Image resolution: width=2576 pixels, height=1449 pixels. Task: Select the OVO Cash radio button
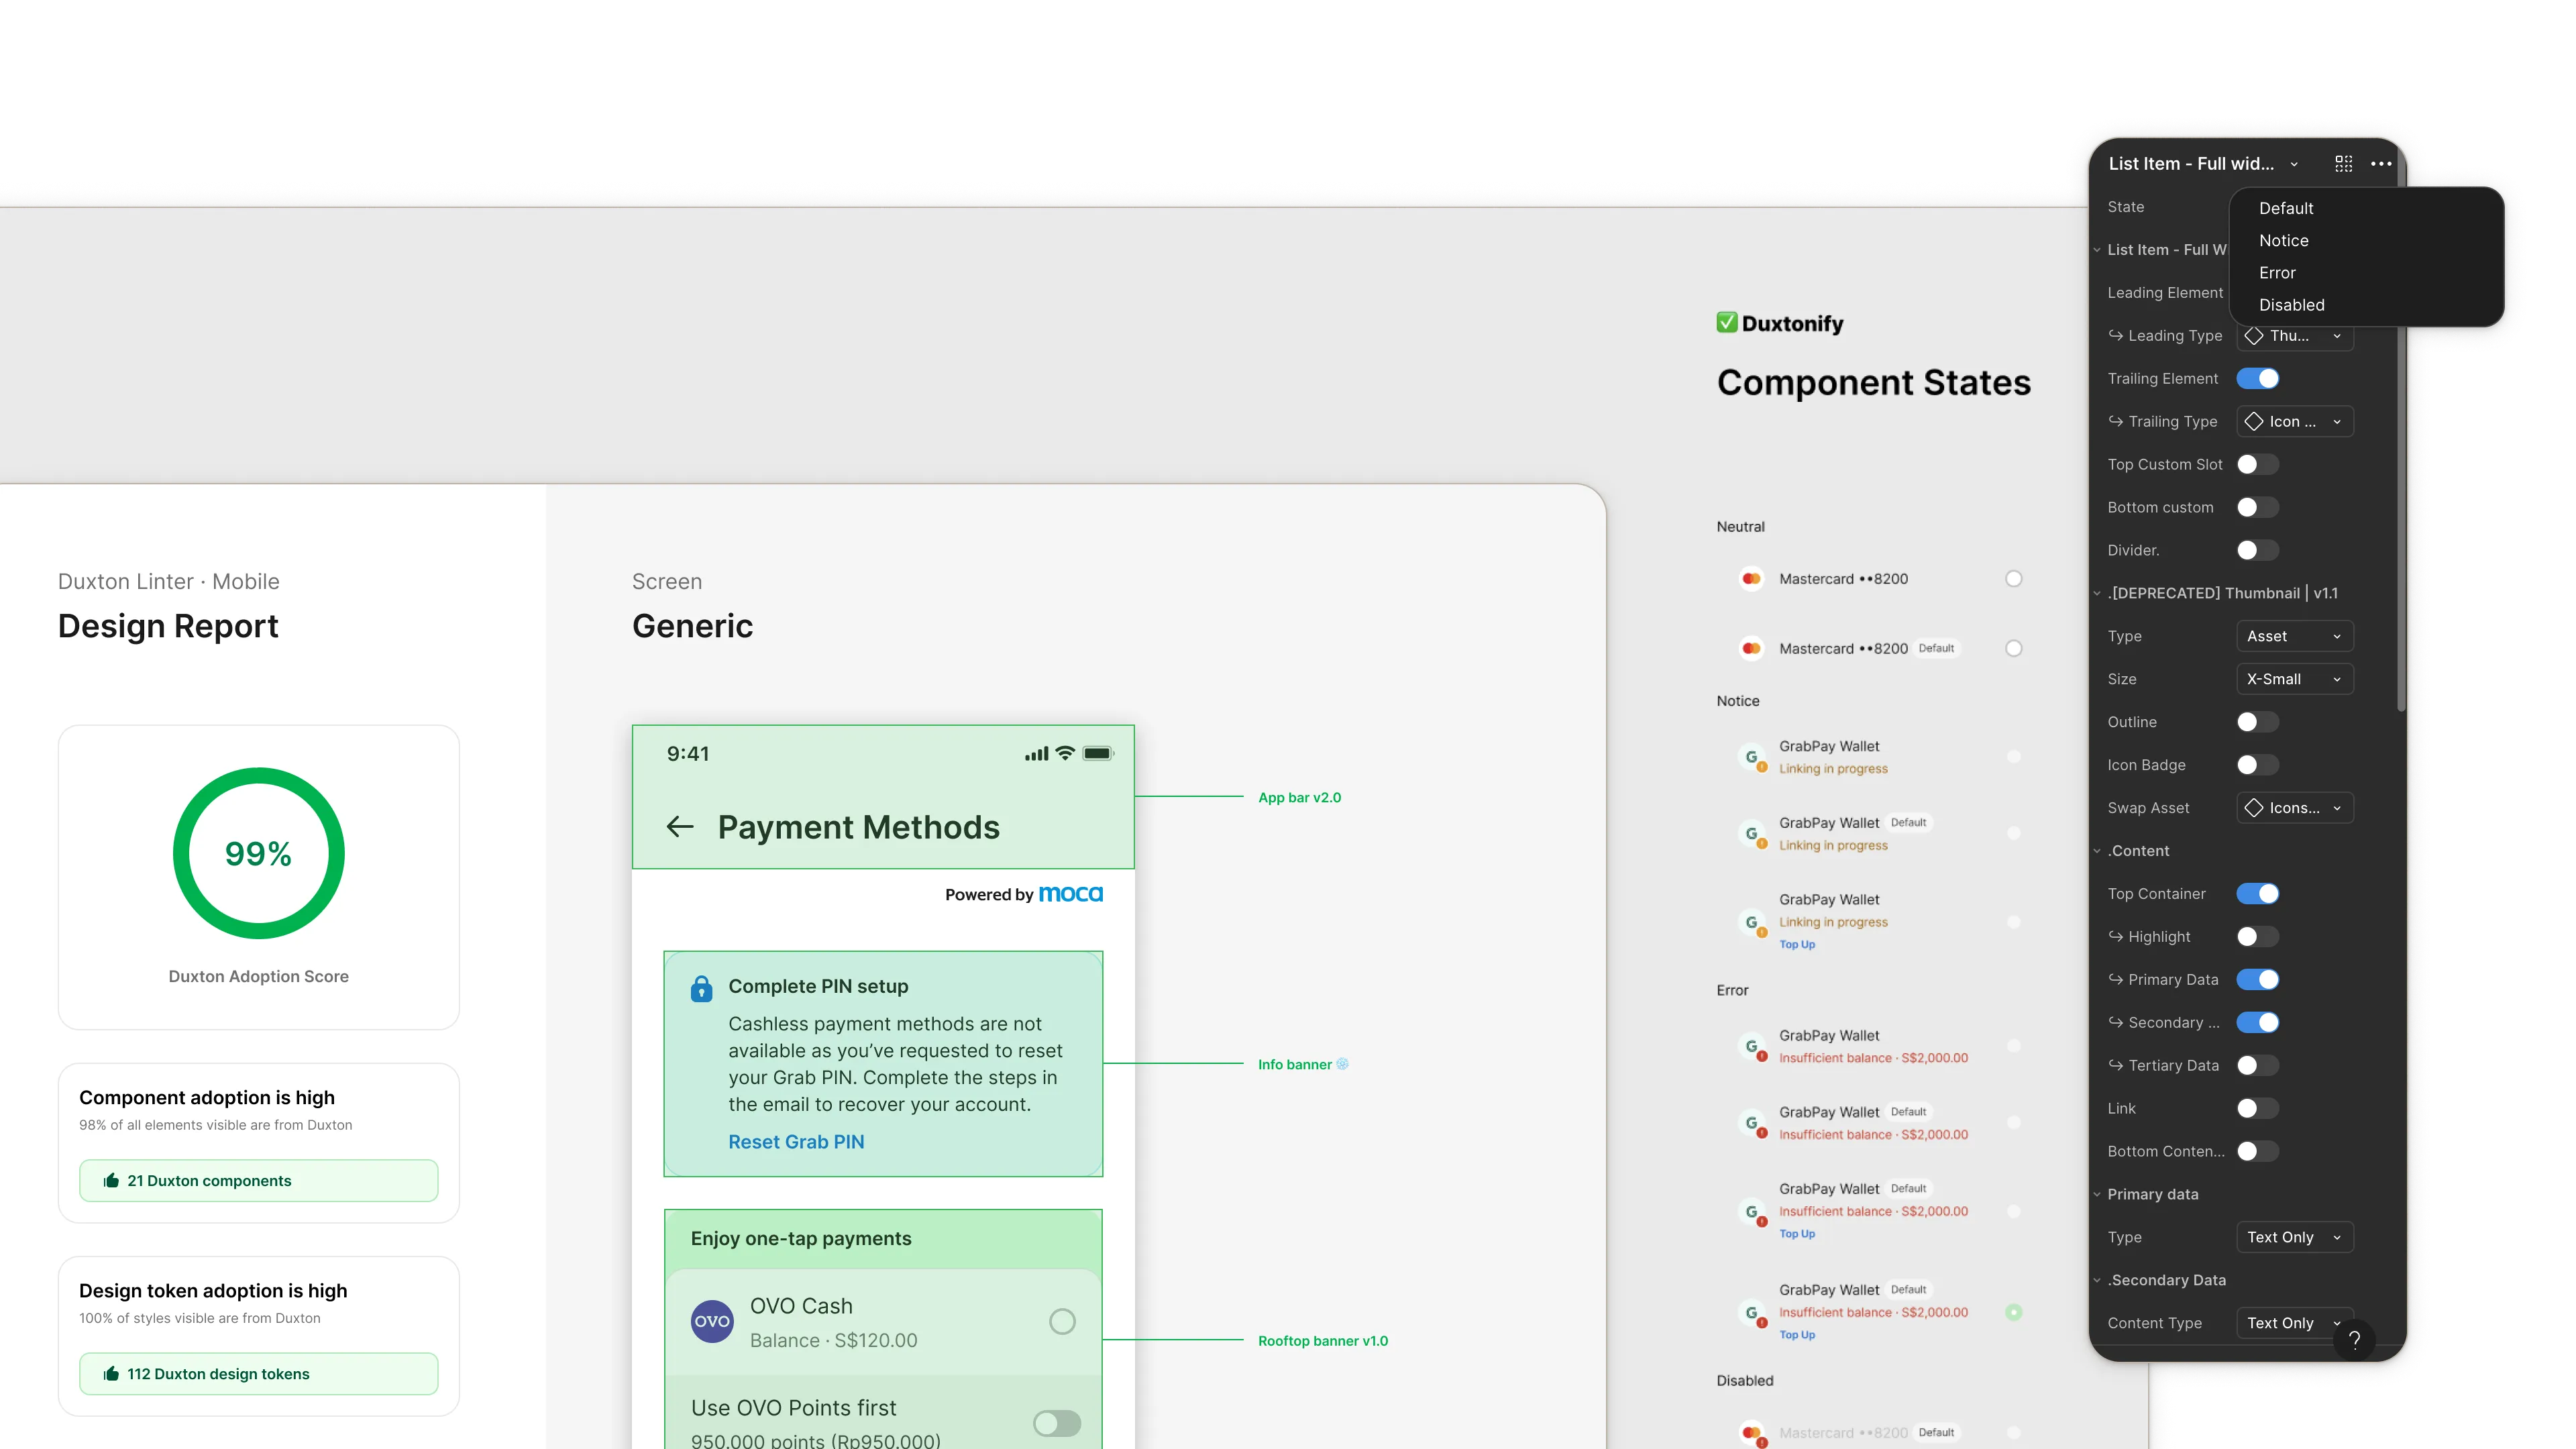[x=1062, y=1322]
